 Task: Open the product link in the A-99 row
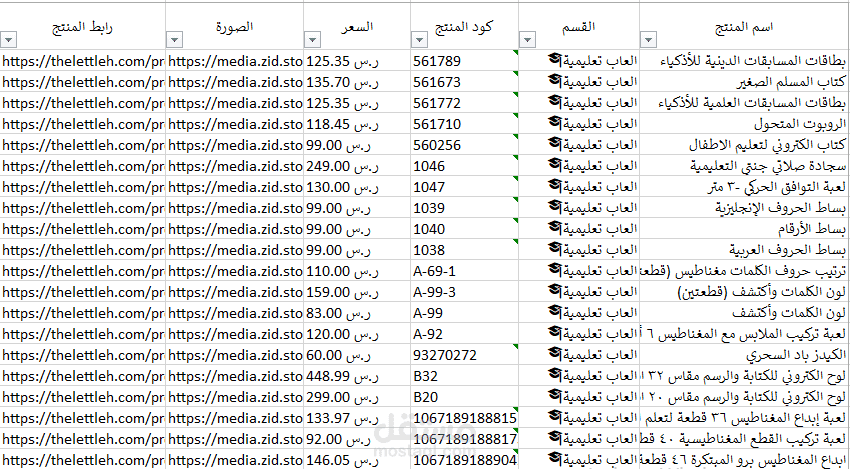[x=82, y=313]
